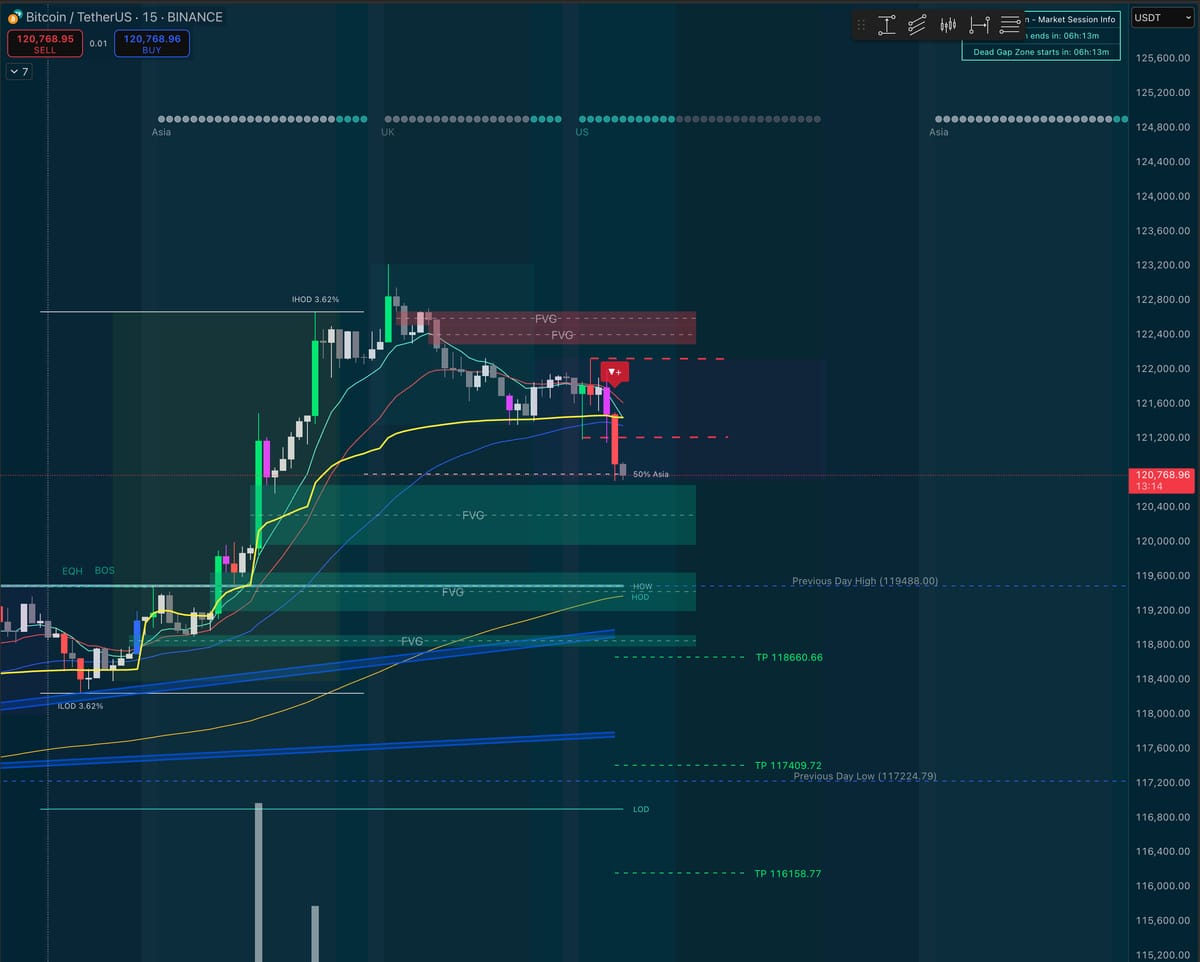Click the upper red FVG zone label

(546, 318)
